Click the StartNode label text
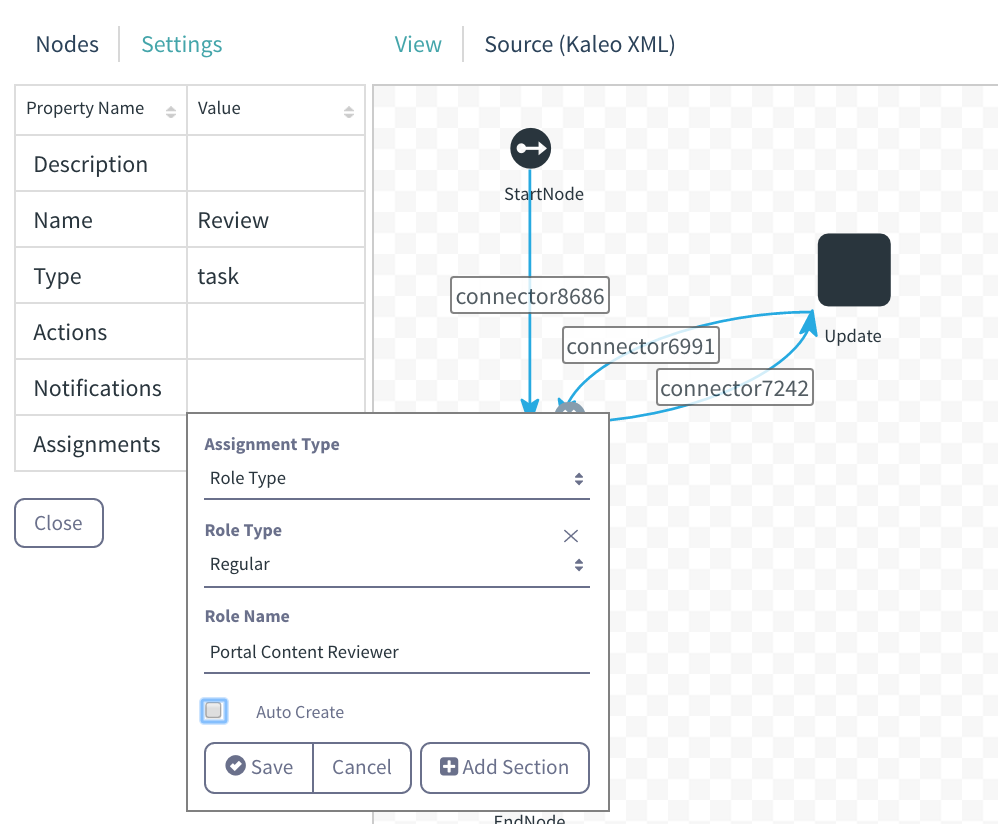This screenshot has width=998, height=824. coord(544,194)
